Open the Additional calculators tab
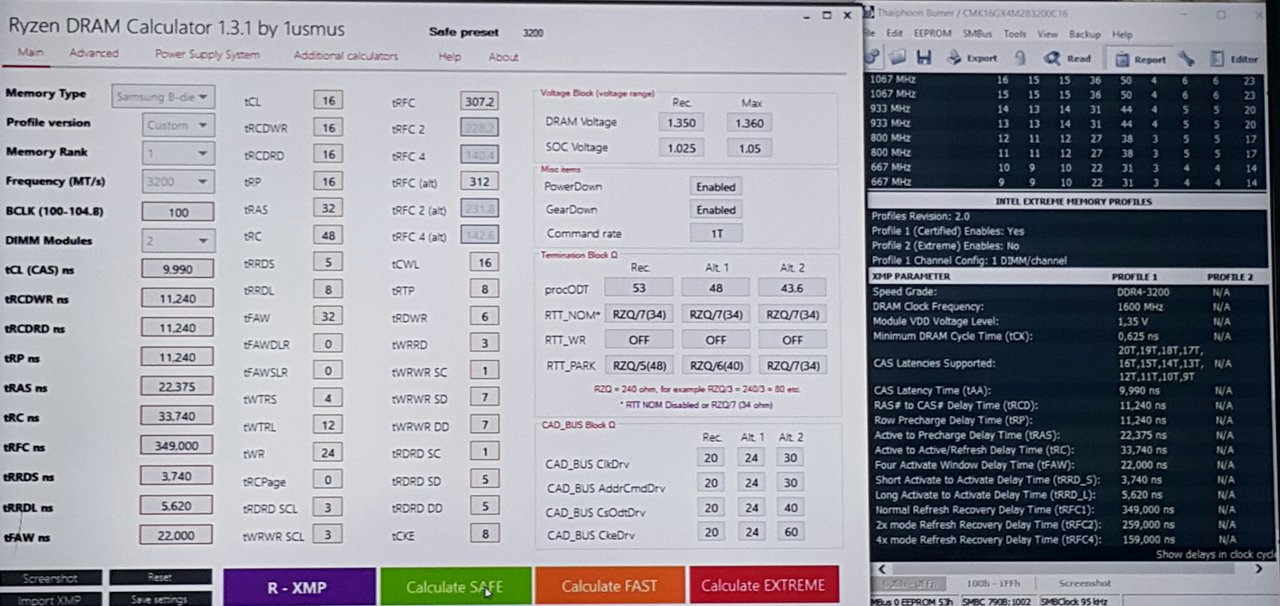The image size is (1280, 606). click(x=345, y=56)
